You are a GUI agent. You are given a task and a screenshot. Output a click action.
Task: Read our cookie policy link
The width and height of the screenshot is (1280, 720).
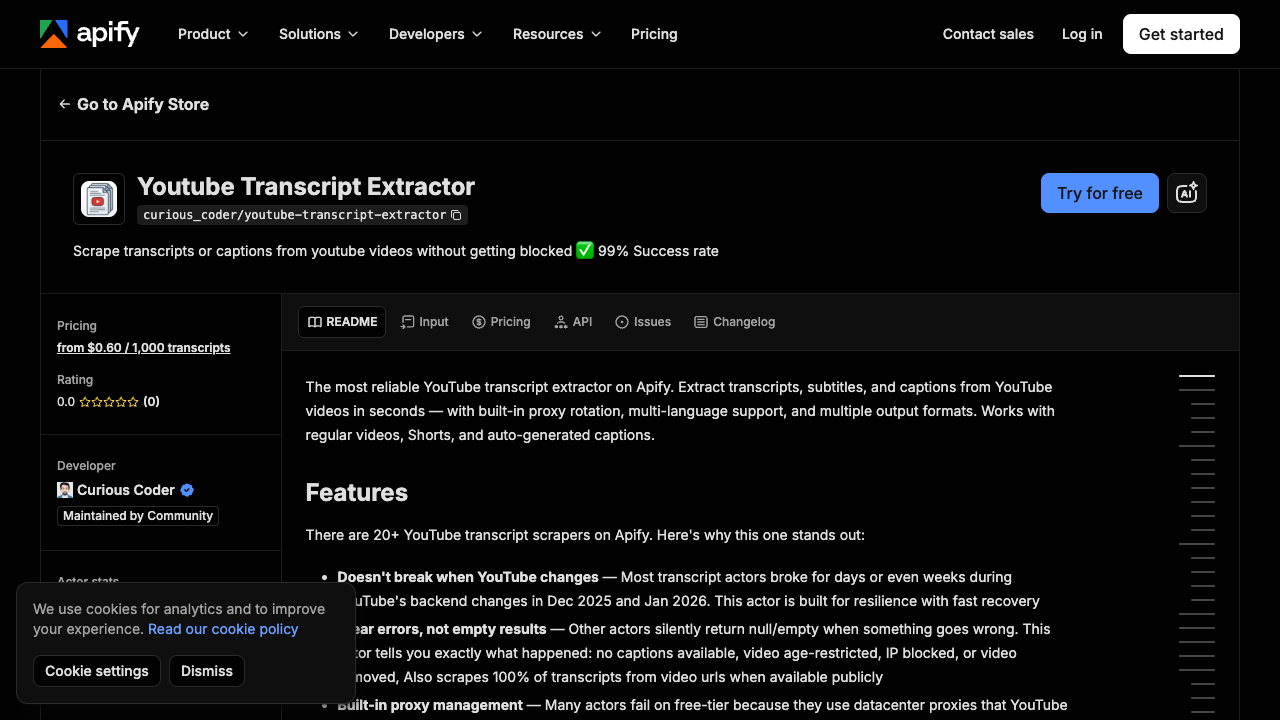[x=223, y=629]
